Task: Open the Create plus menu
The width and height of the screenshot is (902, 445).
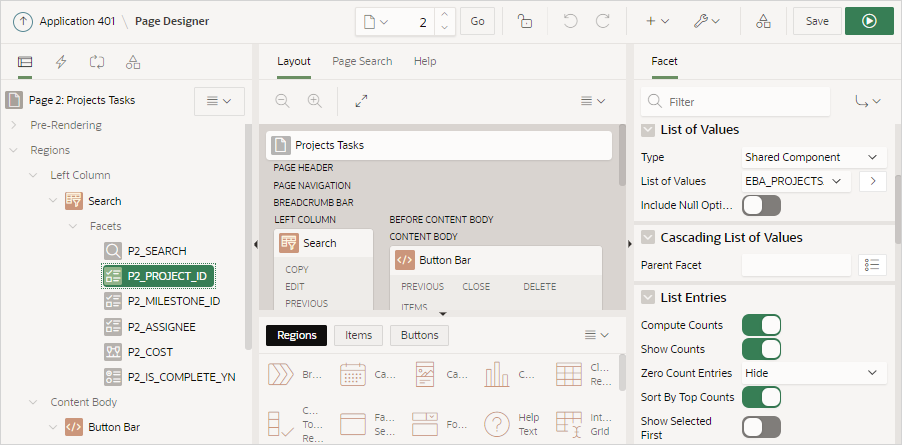Action: (x=657, y=22)
